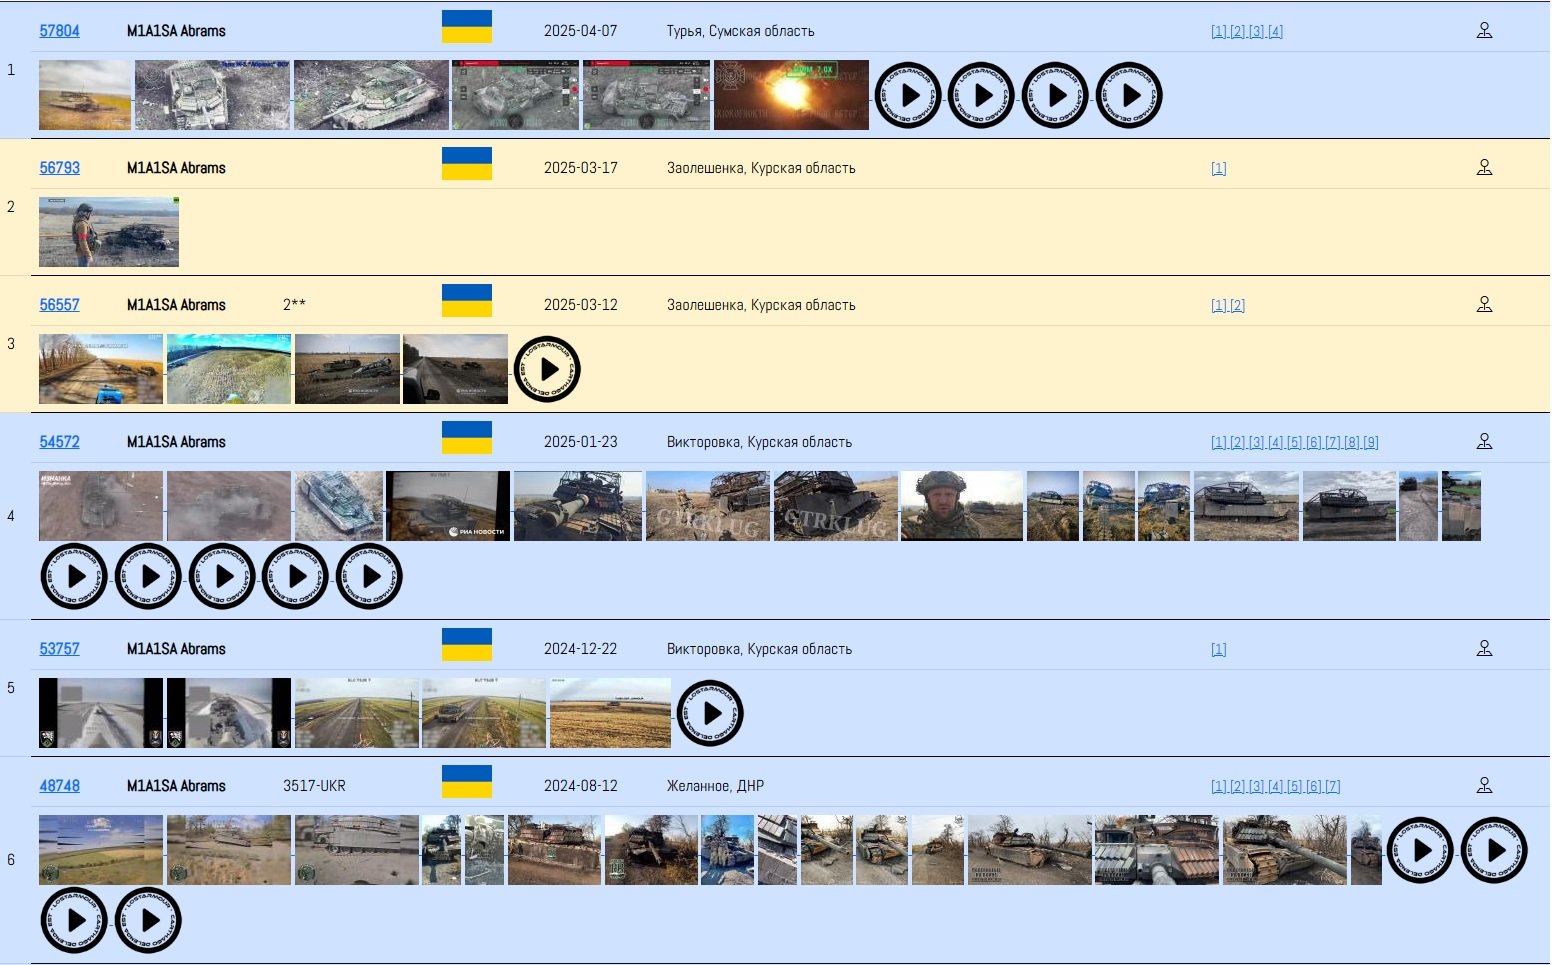1552x965 pixels.
Task: Play the video in entry 56557
Action: tap(547, 369)
